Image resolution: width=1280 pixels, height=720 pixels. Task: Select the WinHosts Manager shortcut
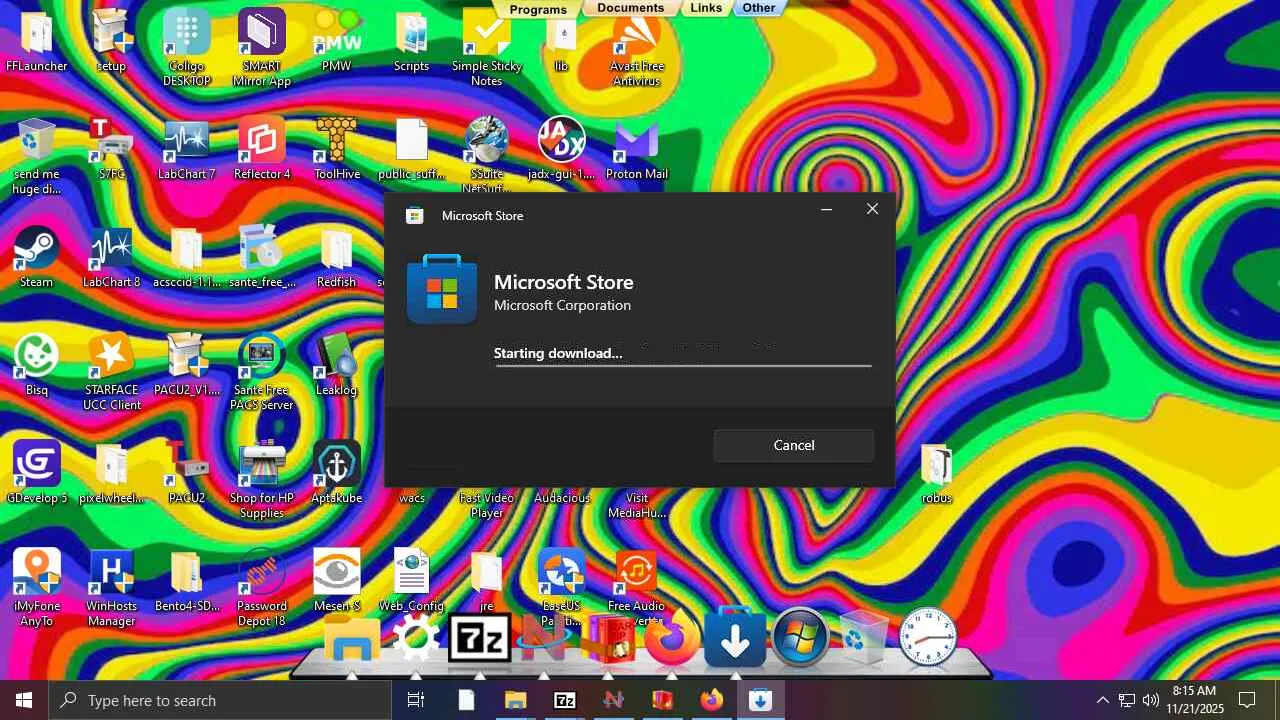112,589
